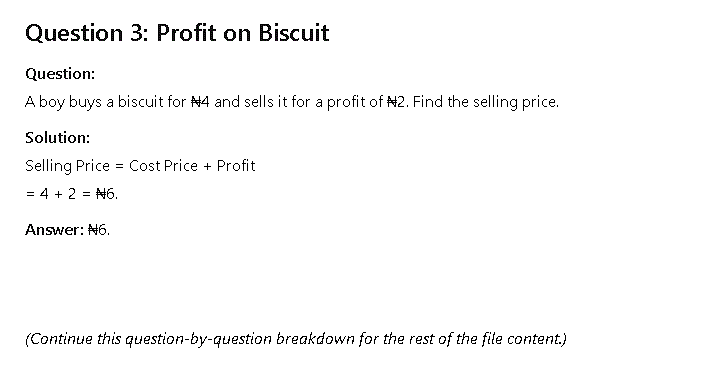Screen dimensions: 707x382
Task: Click the "Find the selling price." sentence
Action: click(486, 102)
